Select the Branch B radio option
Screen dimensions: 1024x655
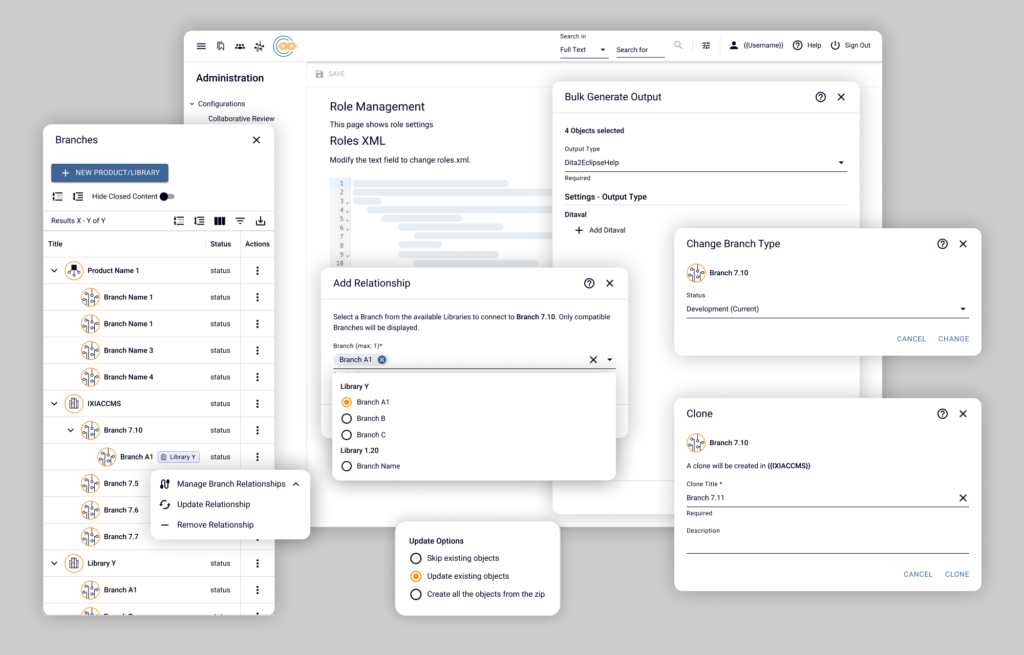(x=347, y=418)
